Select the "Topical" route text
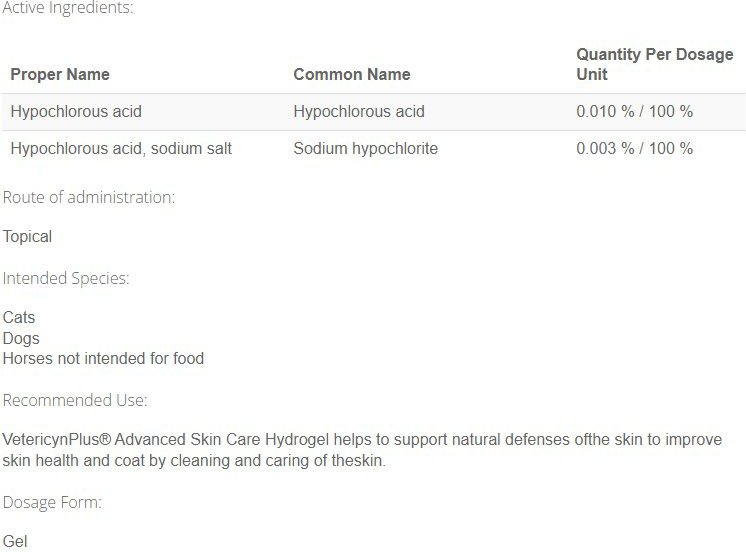746x552 pixels. point(27,237)
